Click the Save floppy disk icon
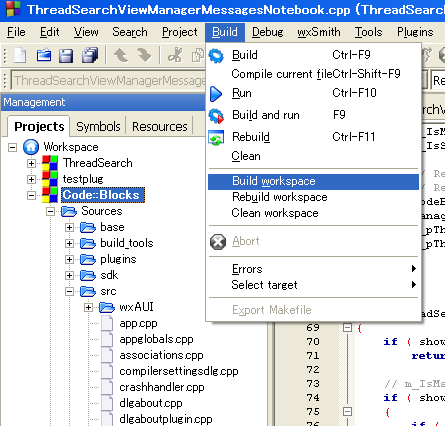The image size is (445, 426). (x=66, y=56)
